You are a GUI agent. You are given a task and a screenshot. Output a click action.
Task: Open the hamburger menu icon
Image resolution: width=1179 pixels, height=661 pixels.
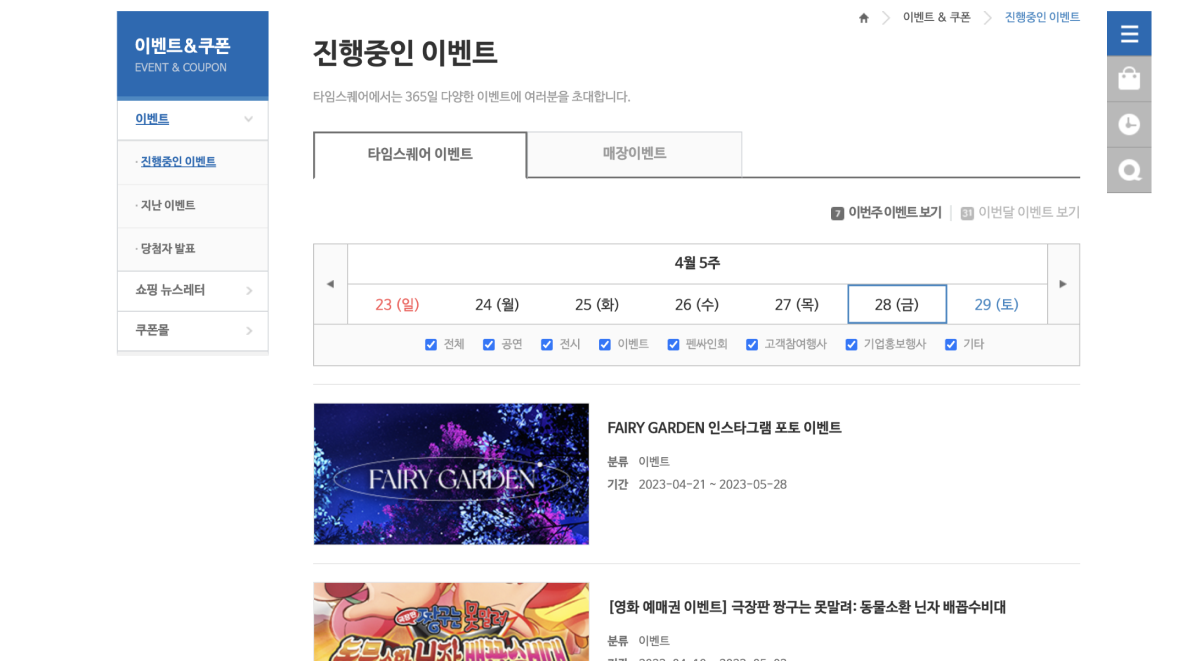1129,34
